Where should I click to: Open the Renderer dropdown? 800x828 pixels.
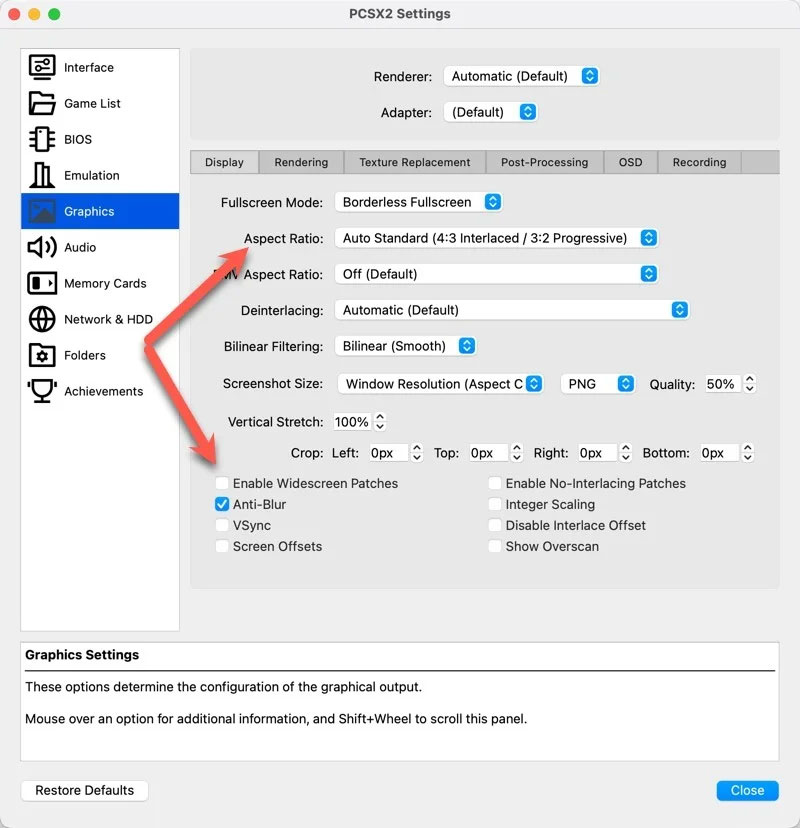pyautogui.click(x=521, y=76)
